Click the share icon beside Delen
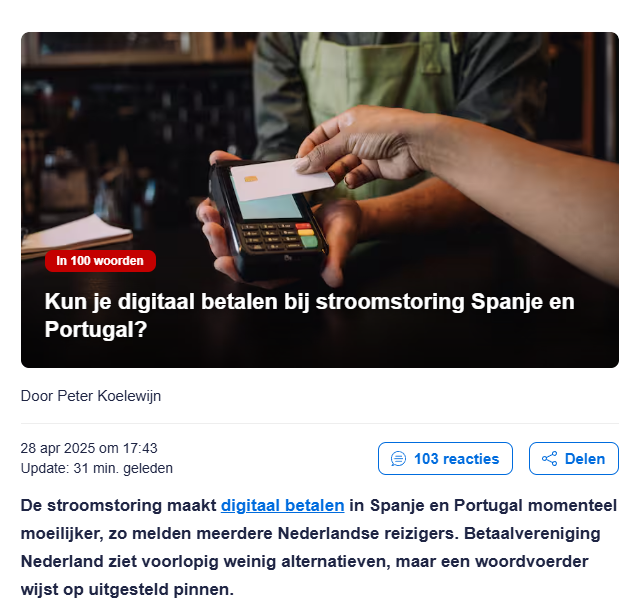 pos(549,459)
